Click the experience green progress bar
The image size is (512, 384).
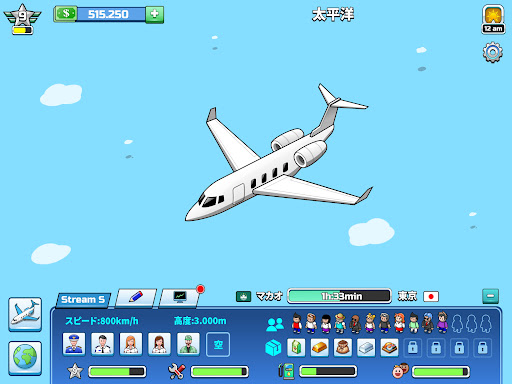[117, 372]
